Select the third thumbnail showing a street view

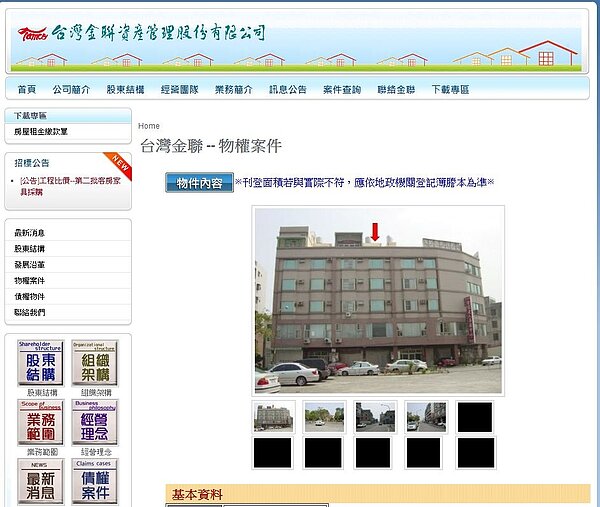[375, 417]
